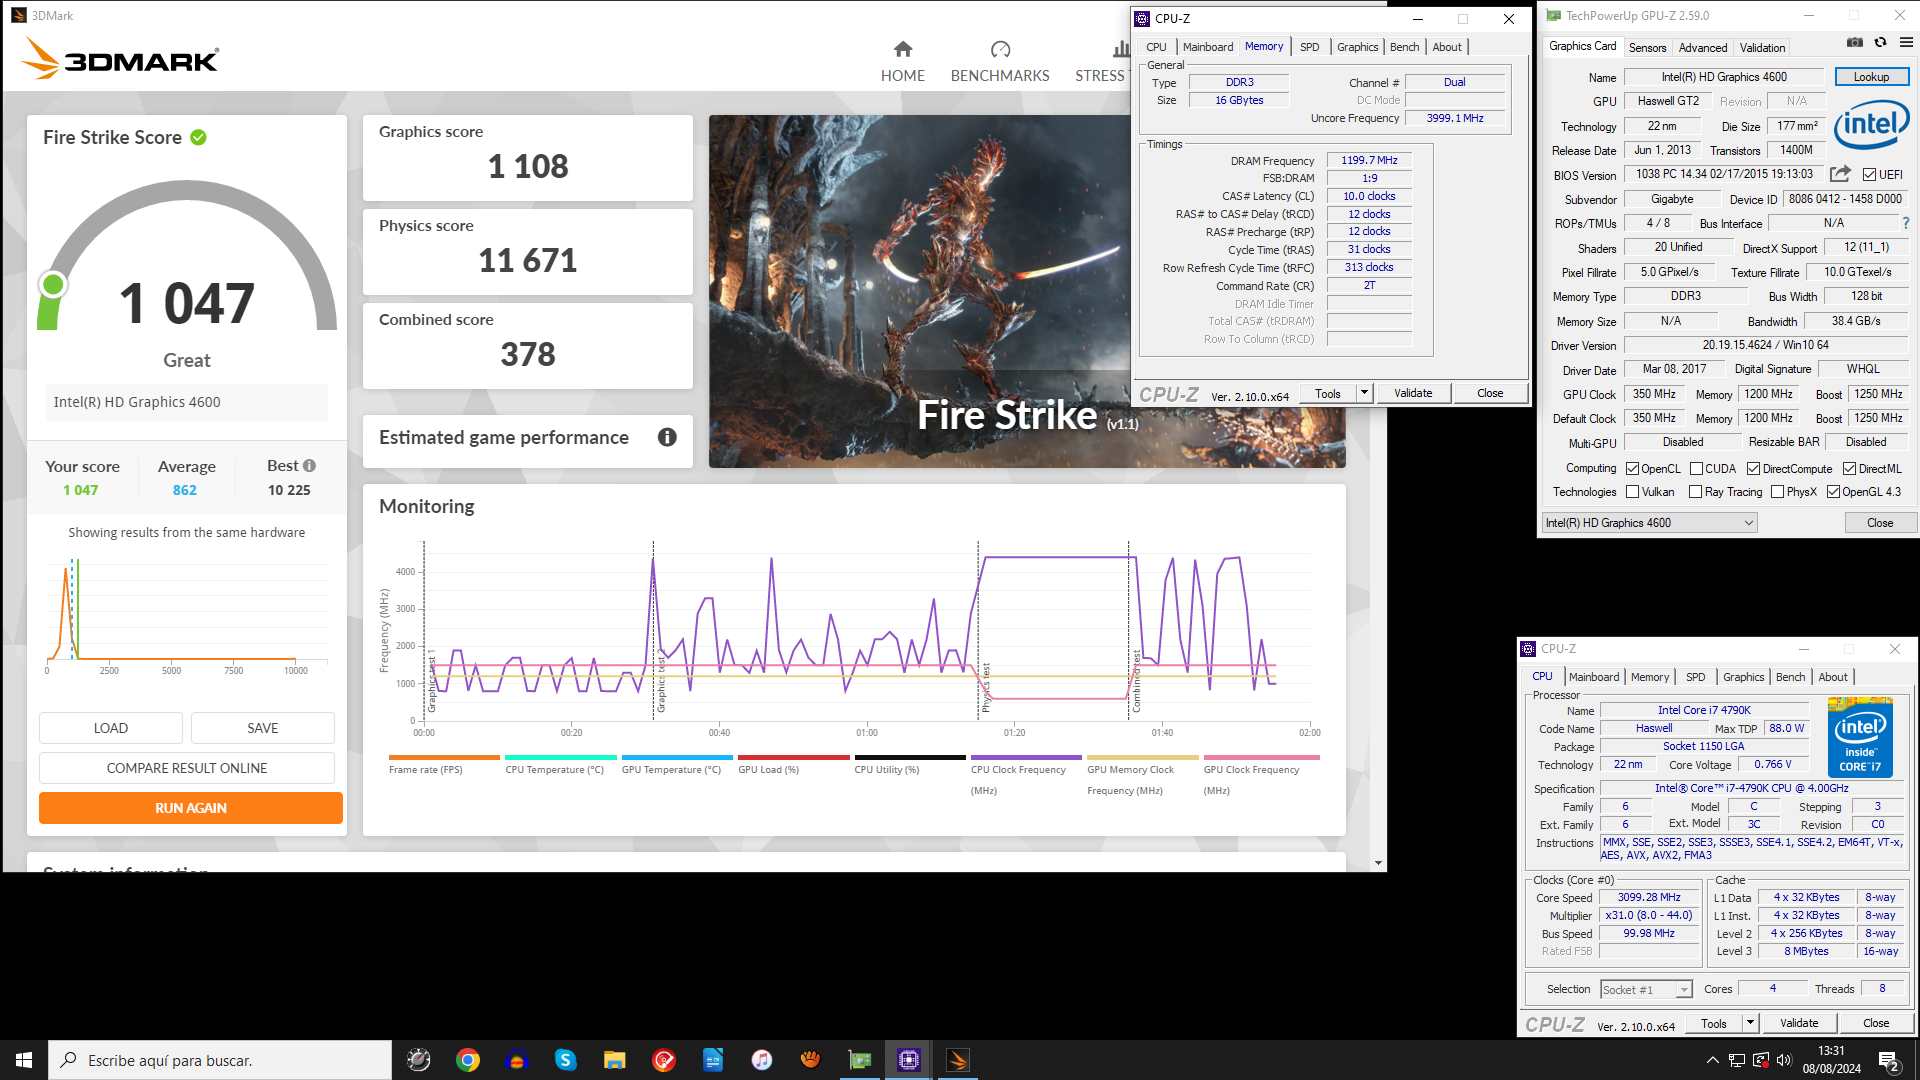Click the GPU-Z refresh icon
The image size is (1920, 1080).
coord(1880,43)
